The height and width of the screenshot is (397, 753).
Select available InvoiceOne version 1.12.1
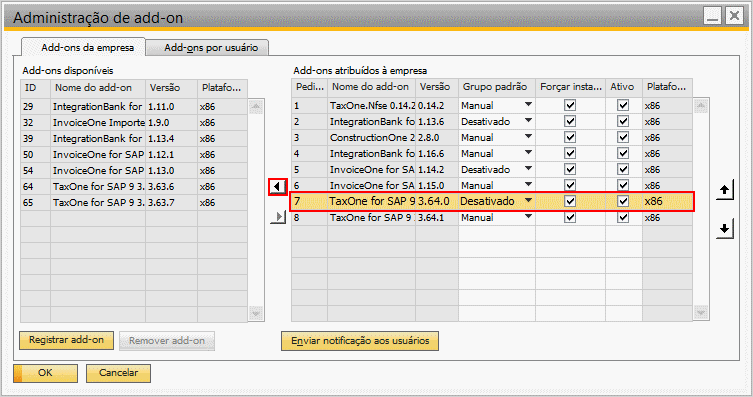(x=134, y=155)
